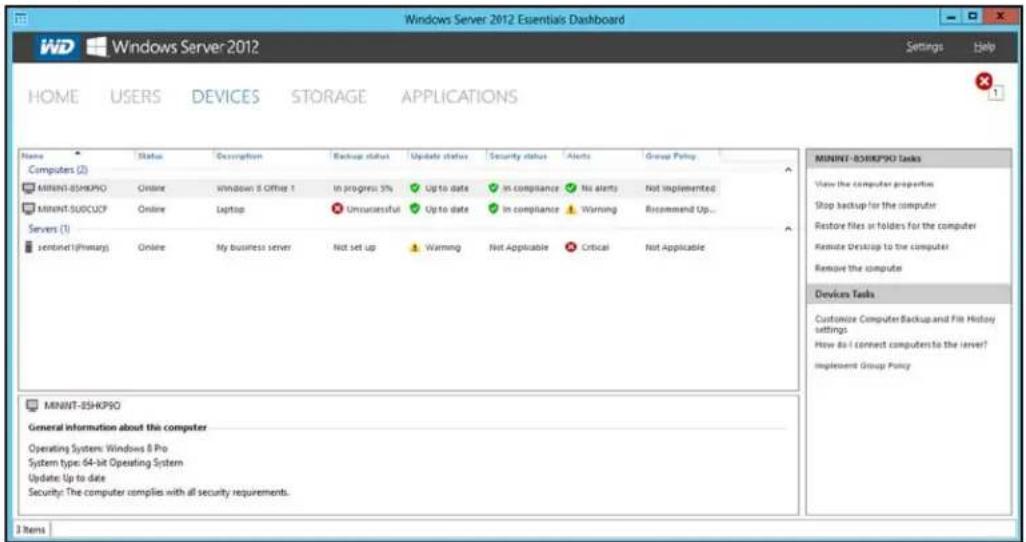Click green No alerts icon for MININT-85HKP9O

tap(571, 189)
